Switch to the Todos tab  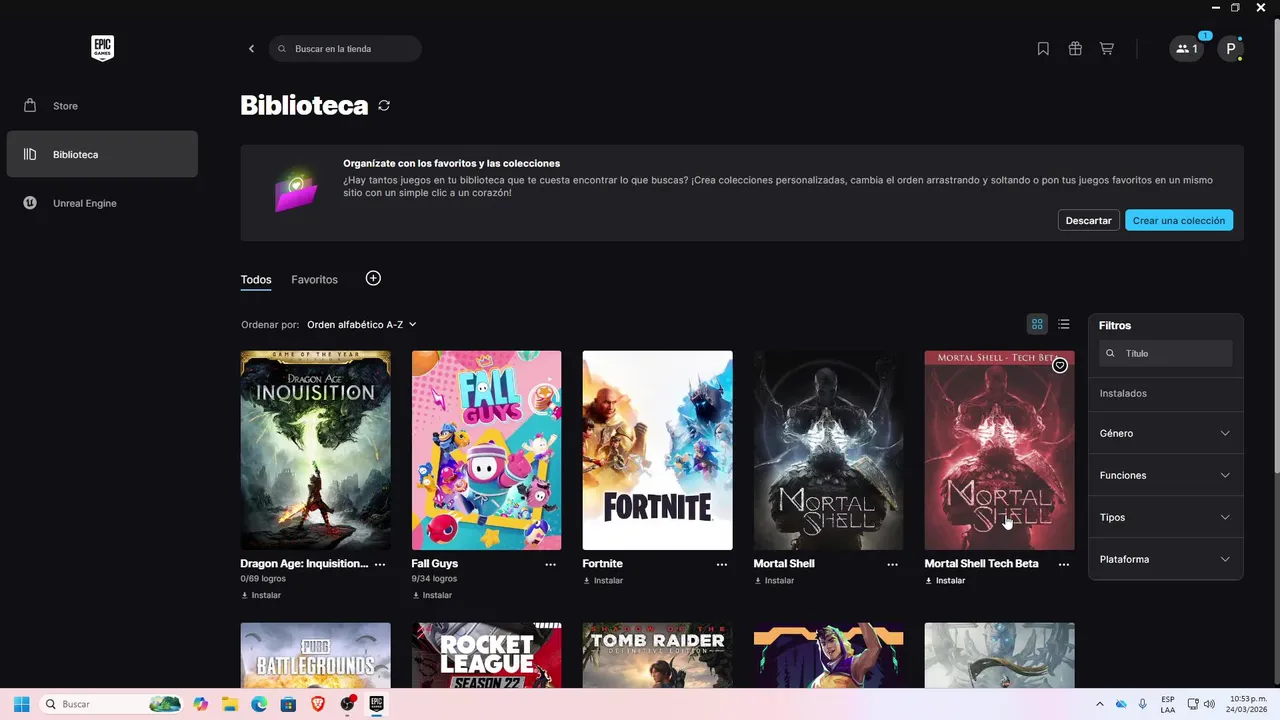tap(256, 279)
